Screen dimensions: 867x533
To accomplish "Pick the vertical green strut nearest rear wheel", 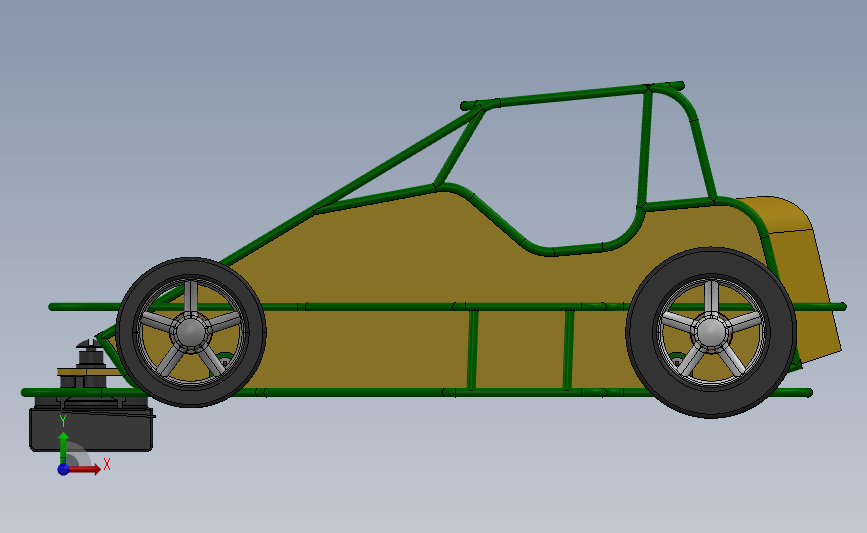I will 568,349.
